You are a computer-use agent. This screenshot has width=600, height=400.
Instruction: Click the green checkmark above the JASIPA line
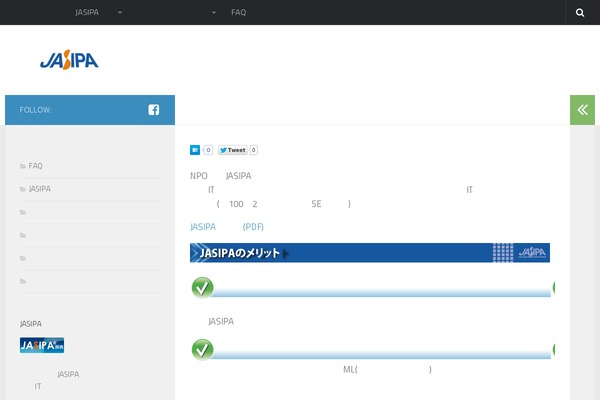pos(202,287)
